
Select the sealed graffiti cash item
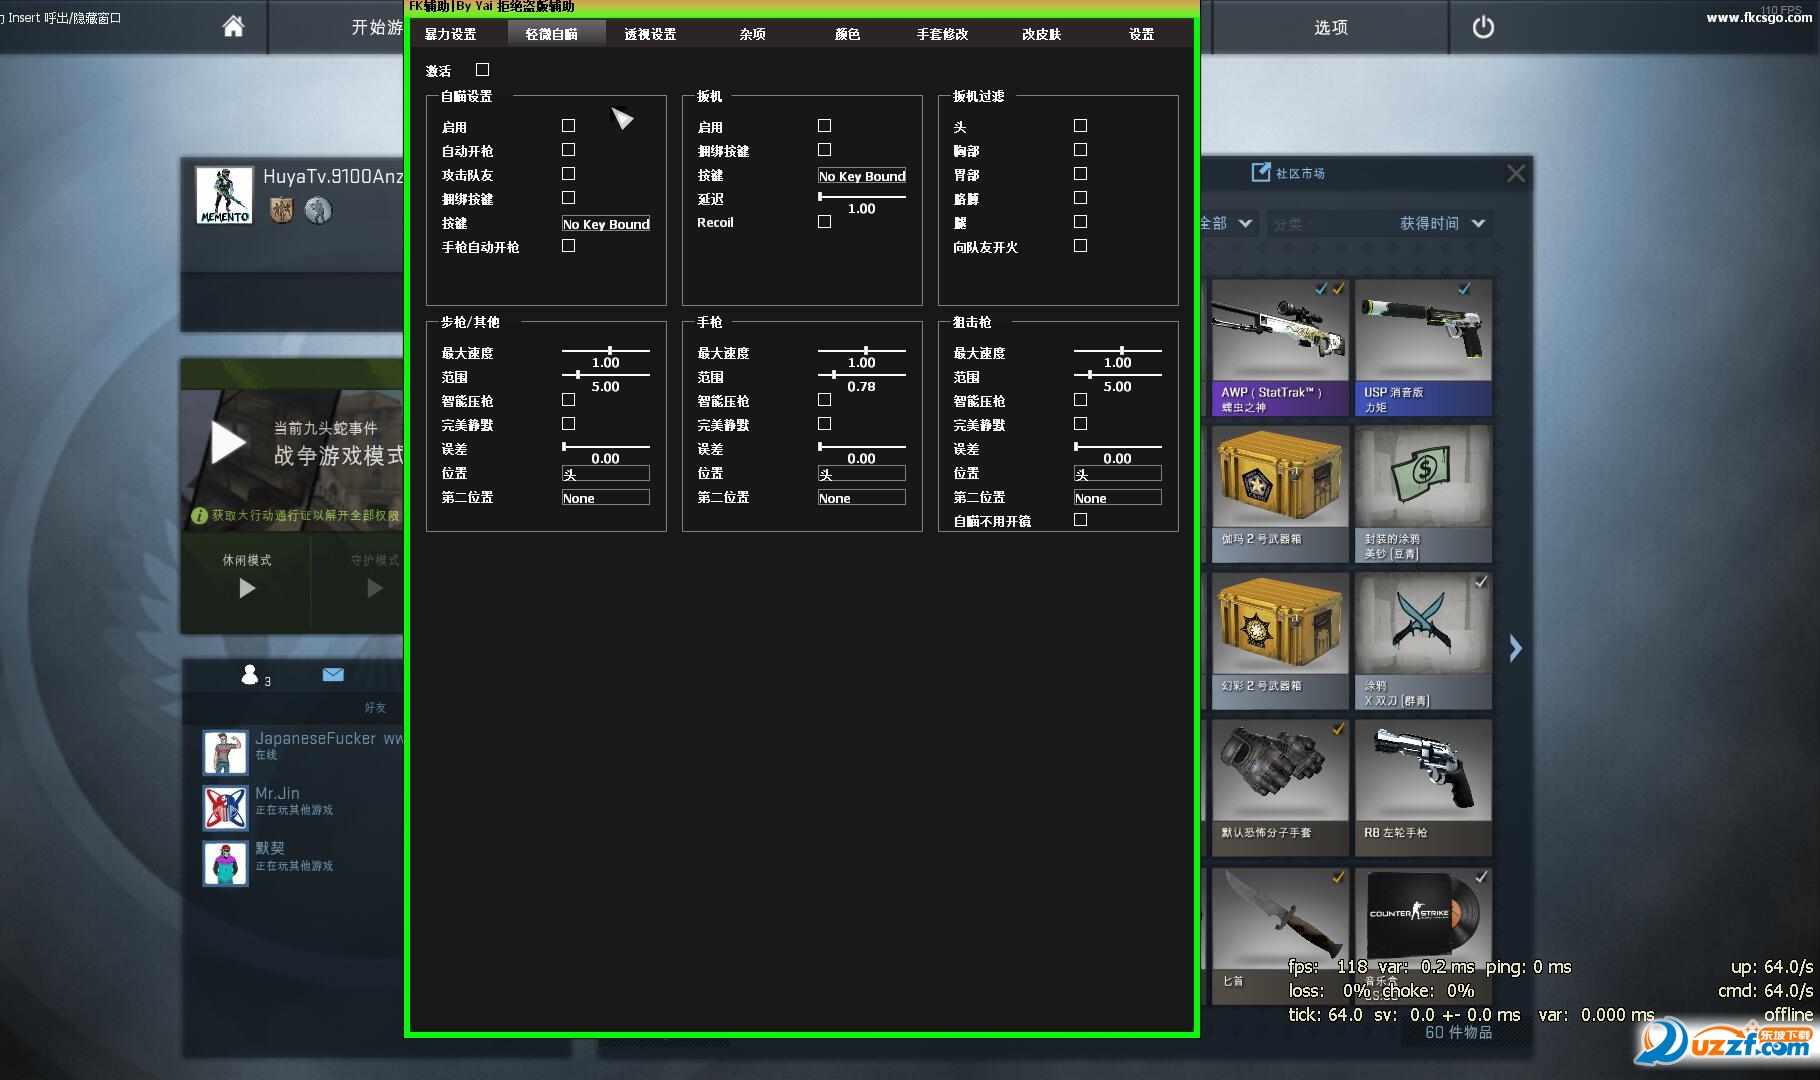1423,494
